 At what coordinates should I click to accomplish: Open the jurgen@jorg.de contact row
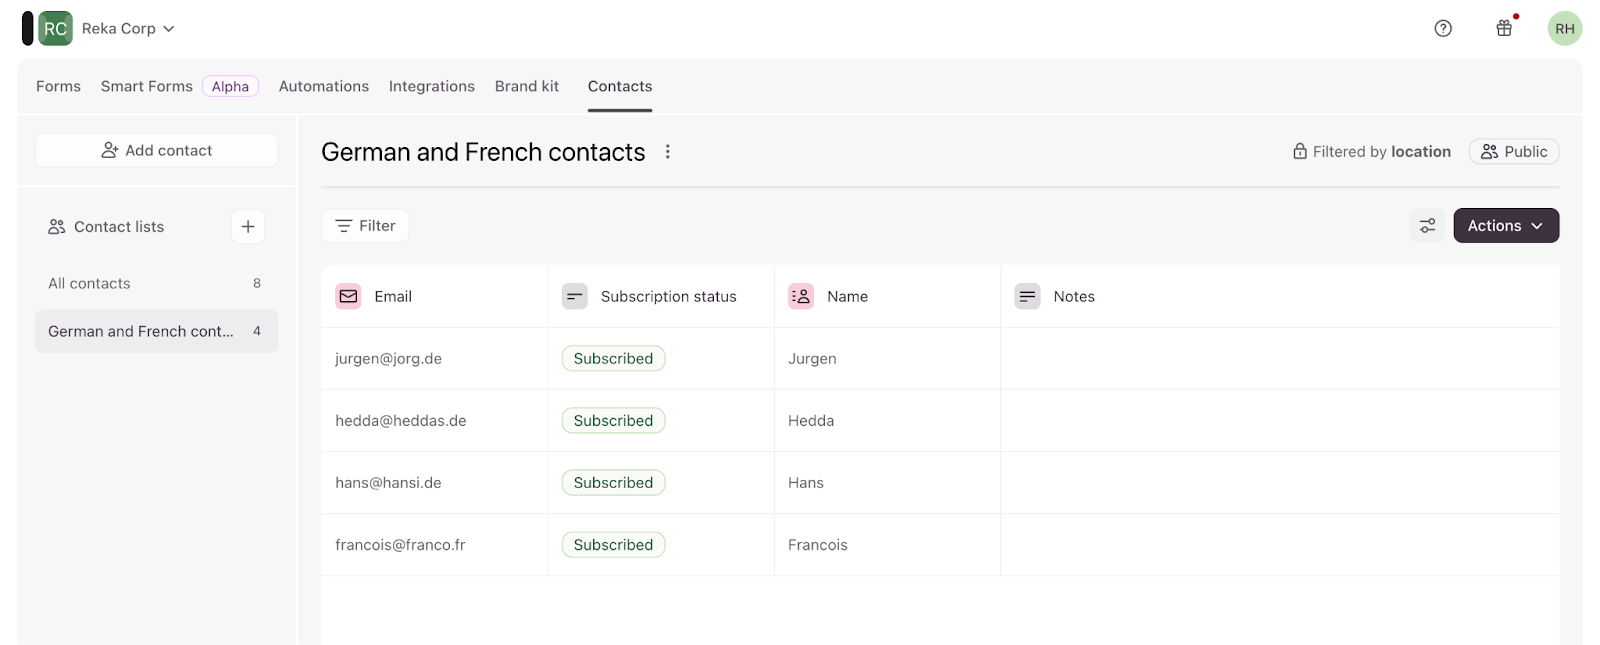click(388, 359)
